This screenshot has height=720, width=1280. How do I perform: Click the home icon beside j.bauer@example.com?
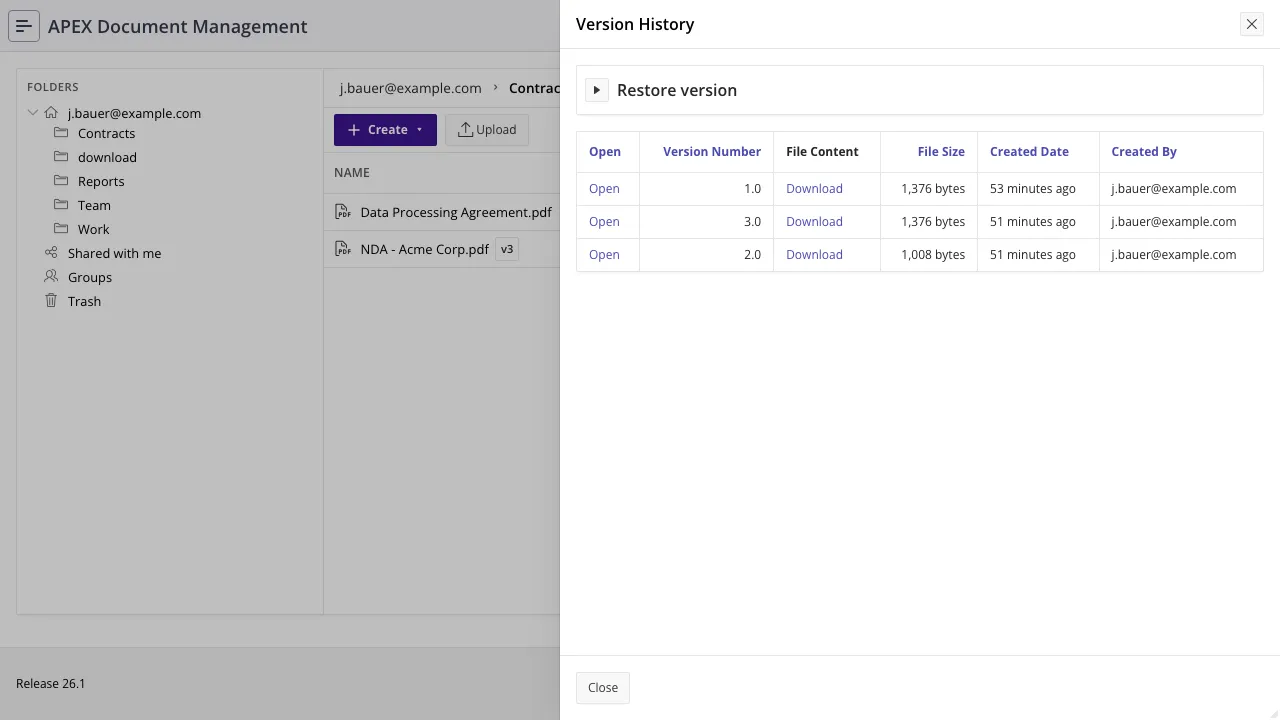(51, 113)
